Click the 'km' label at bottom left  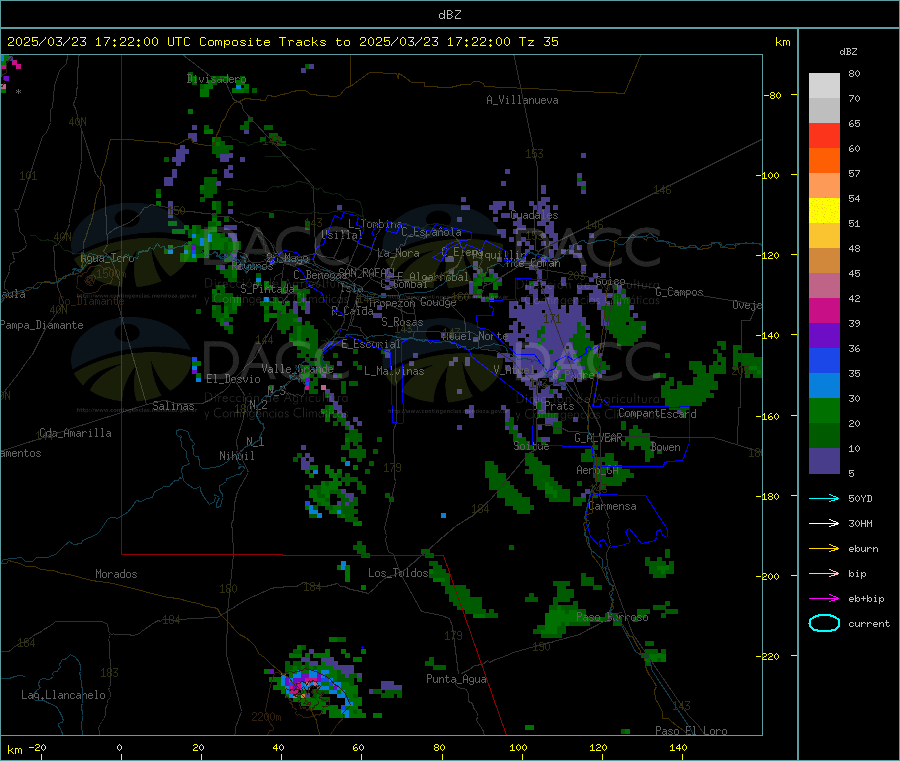(14, 750)
